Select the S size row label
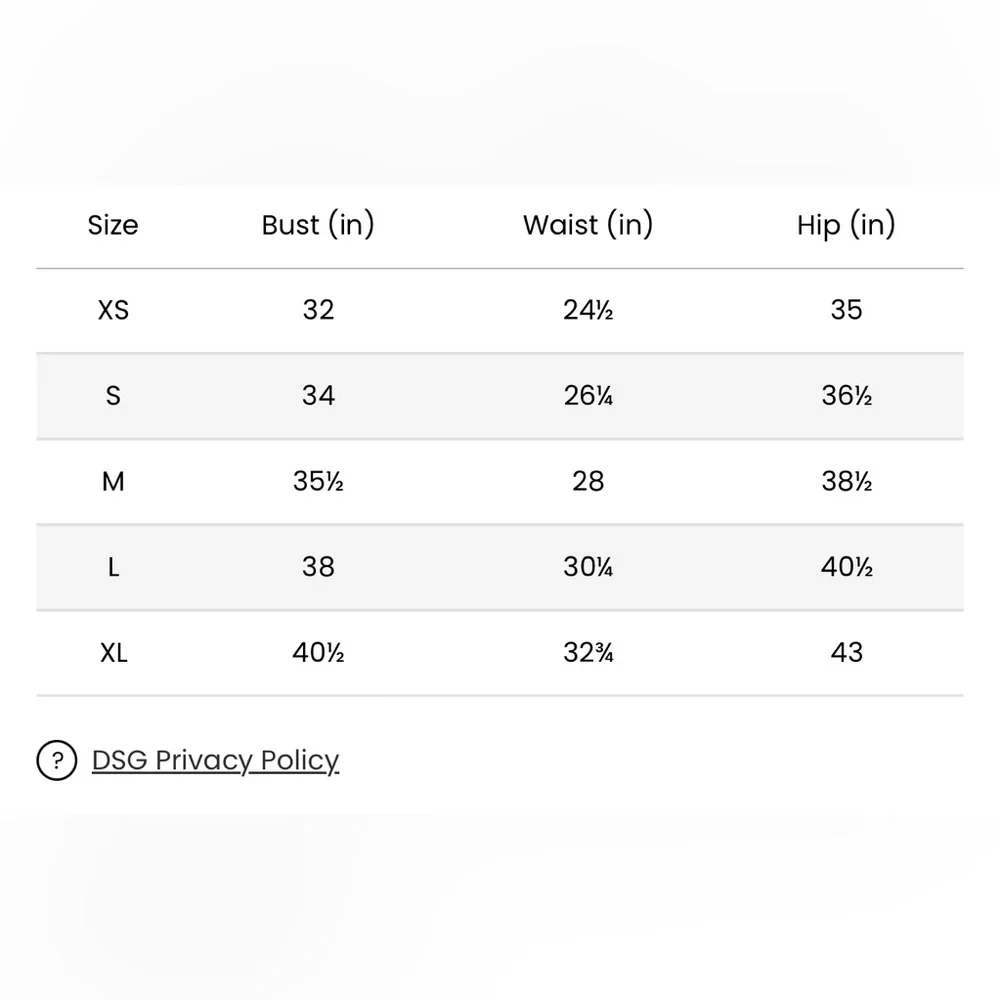 pos(113,396)
